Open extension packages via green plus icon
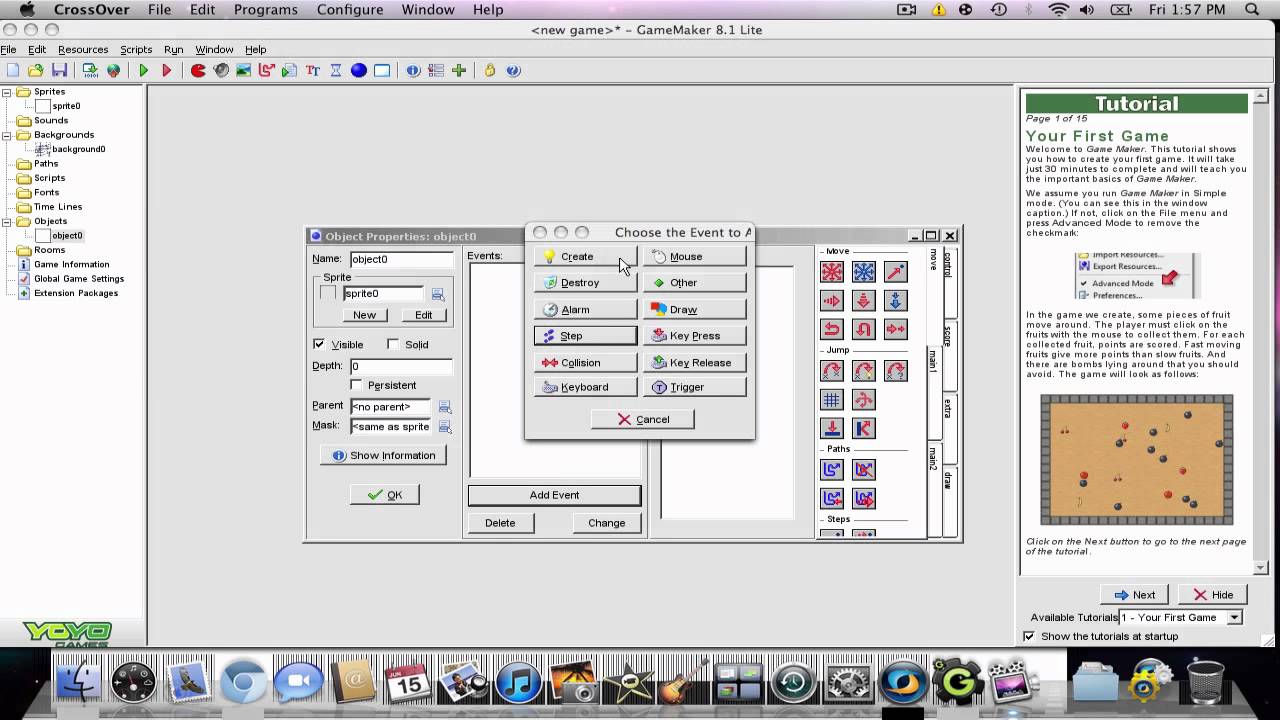Screen dimensions: 1280x720 click(459, 70)
